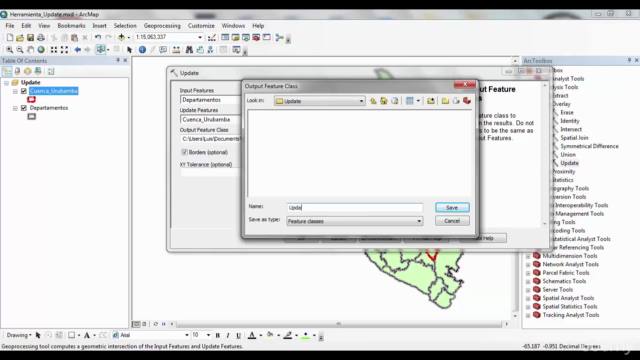
Task: Open the Drawing menu button
Action: (x=19, y=335)
